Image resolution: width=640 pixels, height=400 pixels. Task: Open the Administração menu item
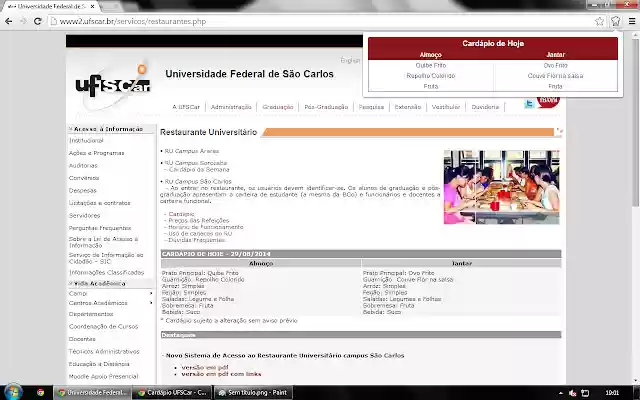point(231,107)
